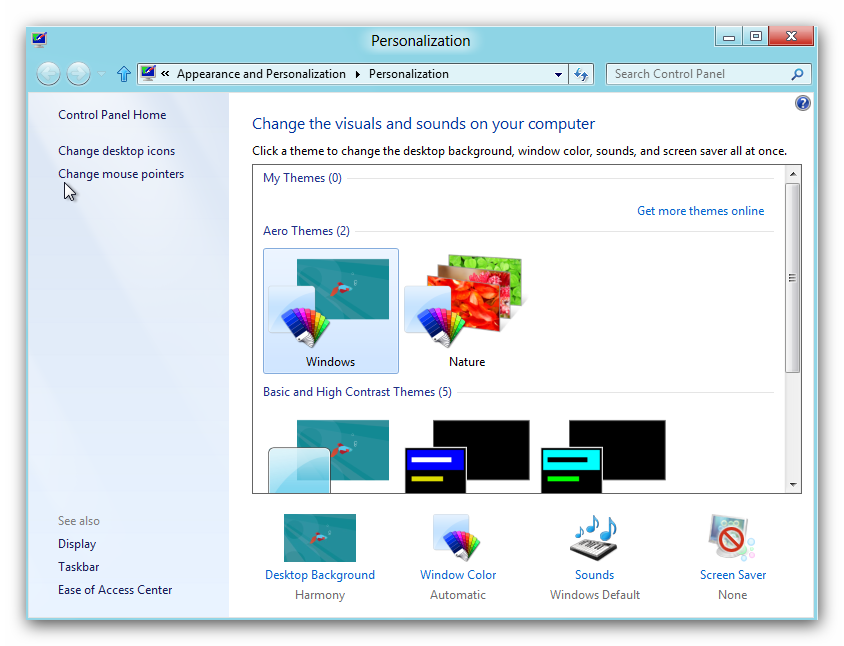Click the Sounds keyboard and notes icon
This screenshot has height=646, width=844.
pyautogui.click(x=594, y=538)
